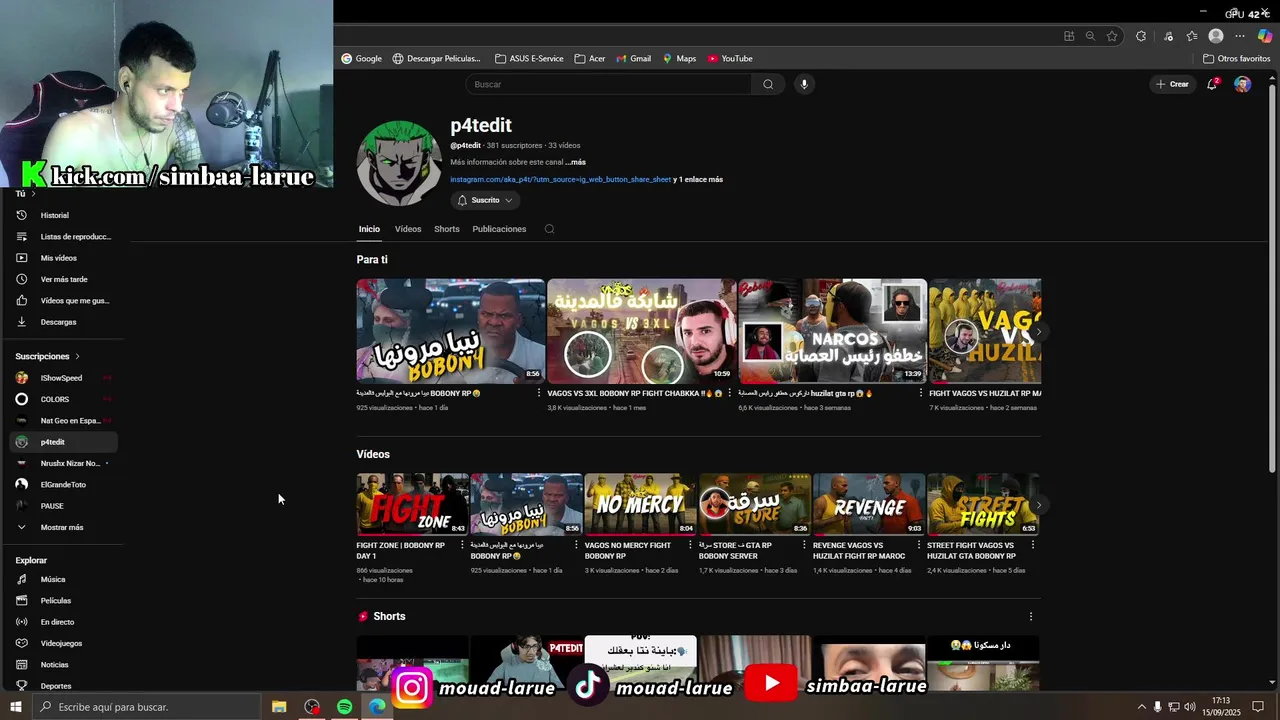
Task: Open YouTube notifications bell
Action: (1212, 84)
